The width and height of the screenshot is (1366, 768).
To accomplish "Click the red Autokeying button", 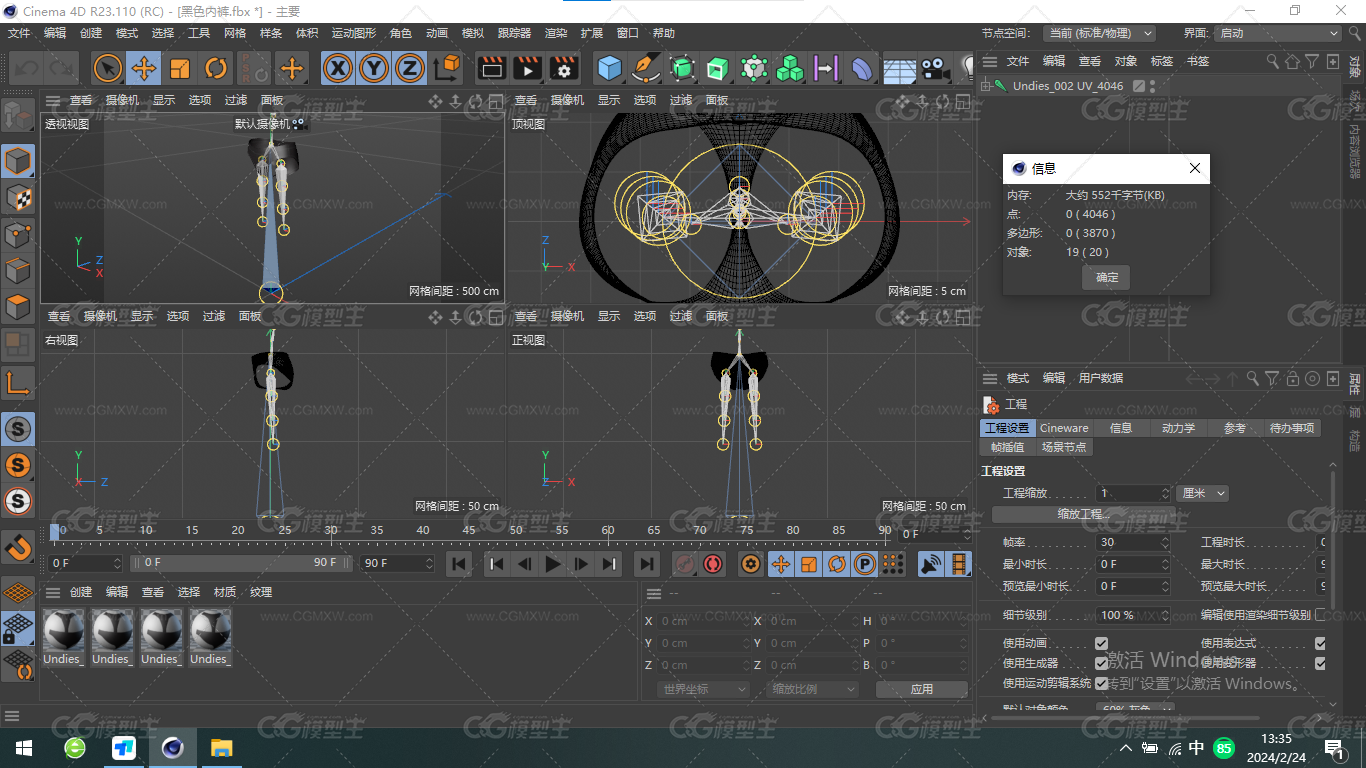I will (713, 564).
